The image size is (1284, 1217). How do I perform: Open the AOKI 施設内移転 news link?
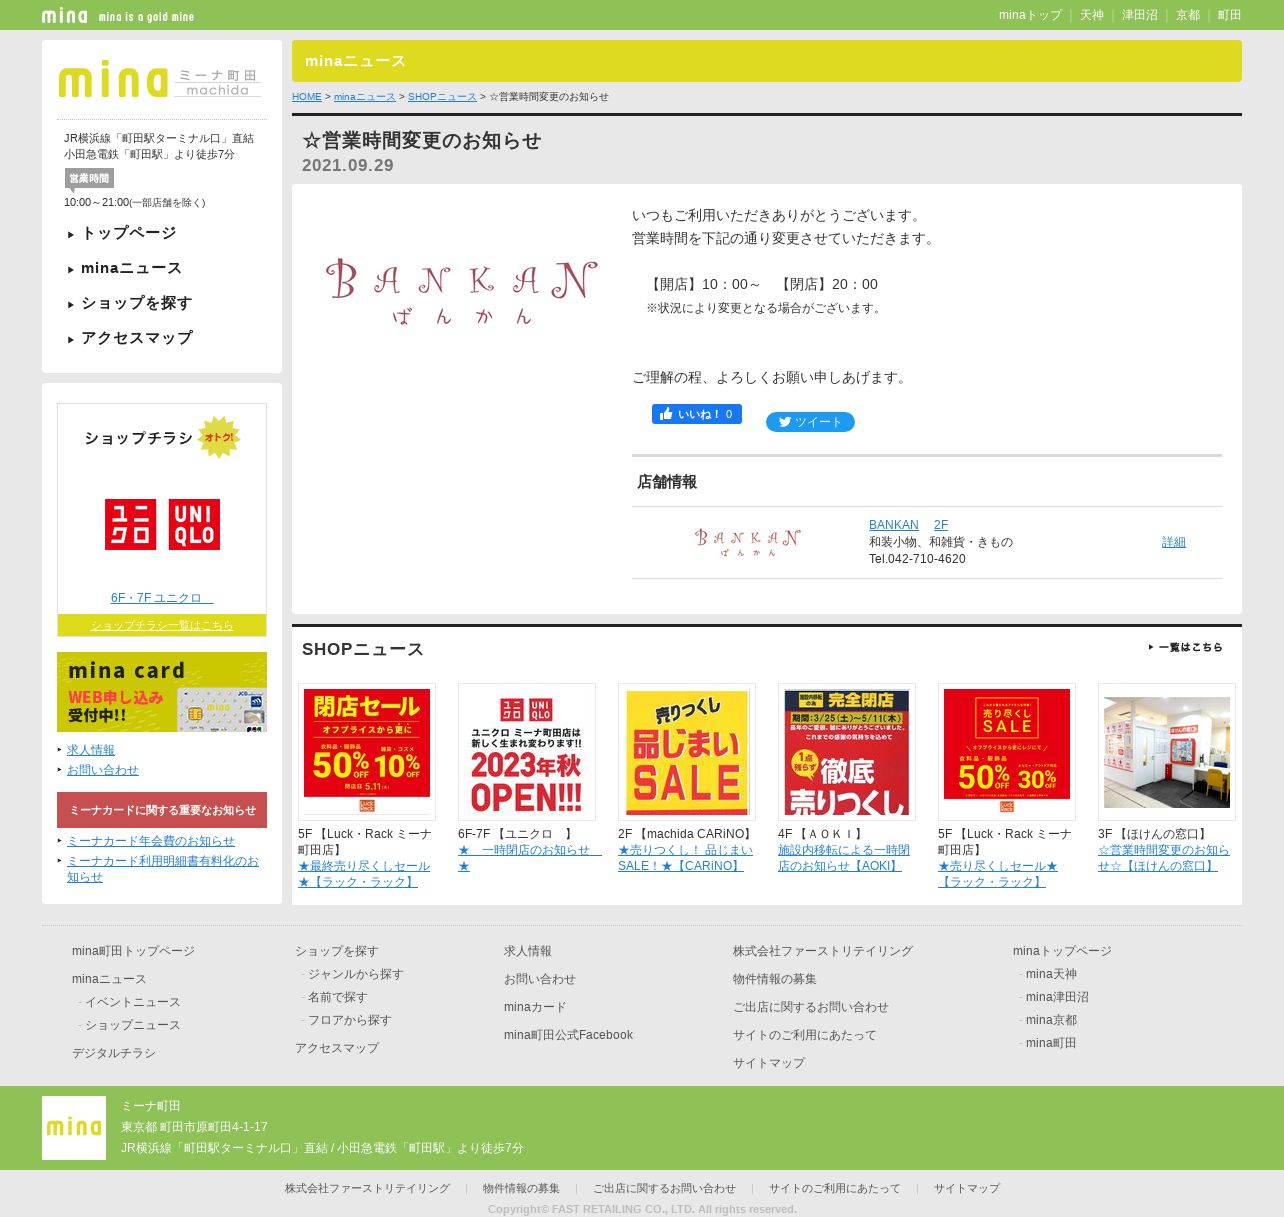(844, 858)
